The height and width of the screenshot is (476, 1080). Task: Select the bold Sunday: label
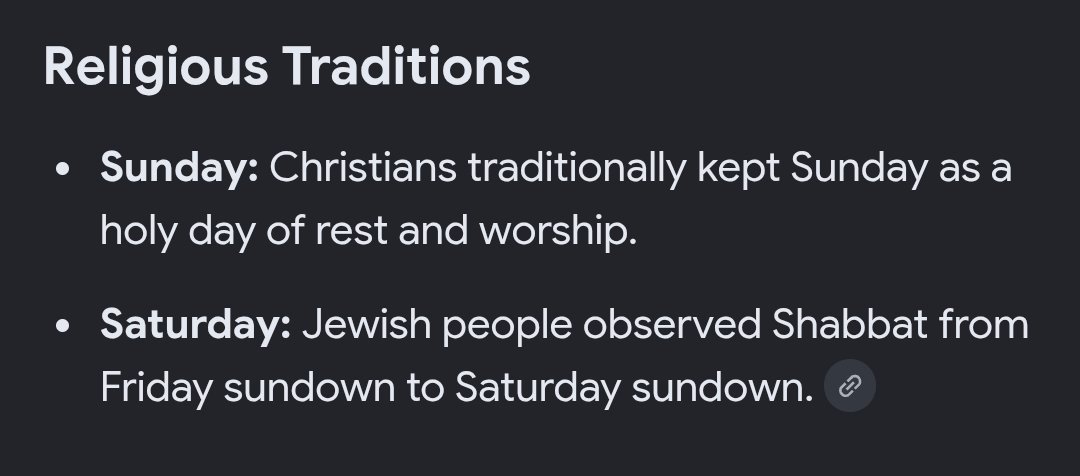pyautogui.click(x=179, y=168)
